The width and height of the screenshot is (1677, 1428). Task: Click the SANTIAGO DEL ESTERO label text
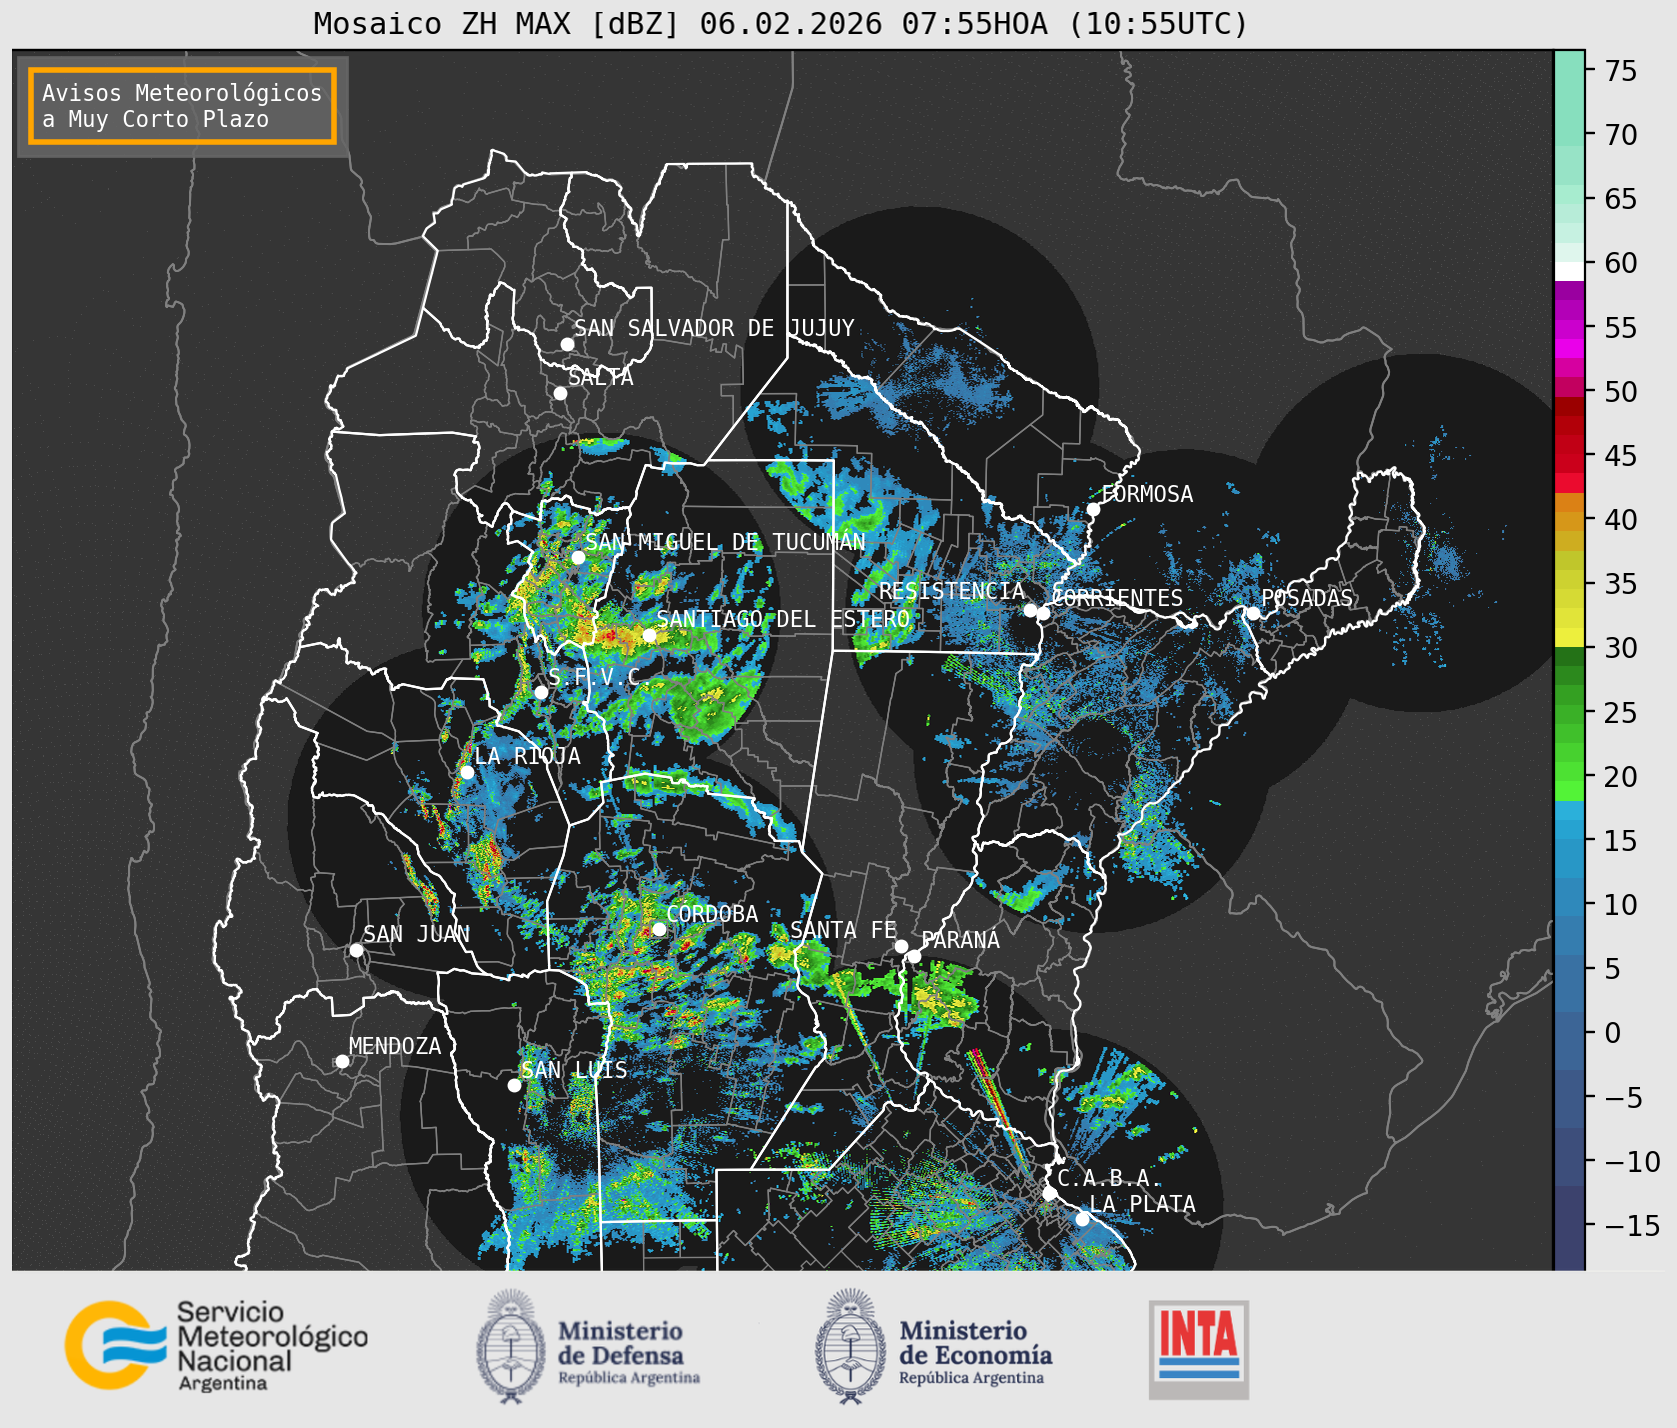(783, 619)
